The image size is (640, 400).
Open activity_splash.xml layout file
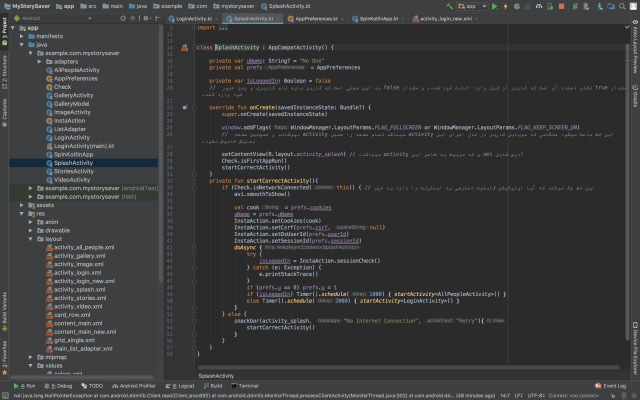coord(79,290)
